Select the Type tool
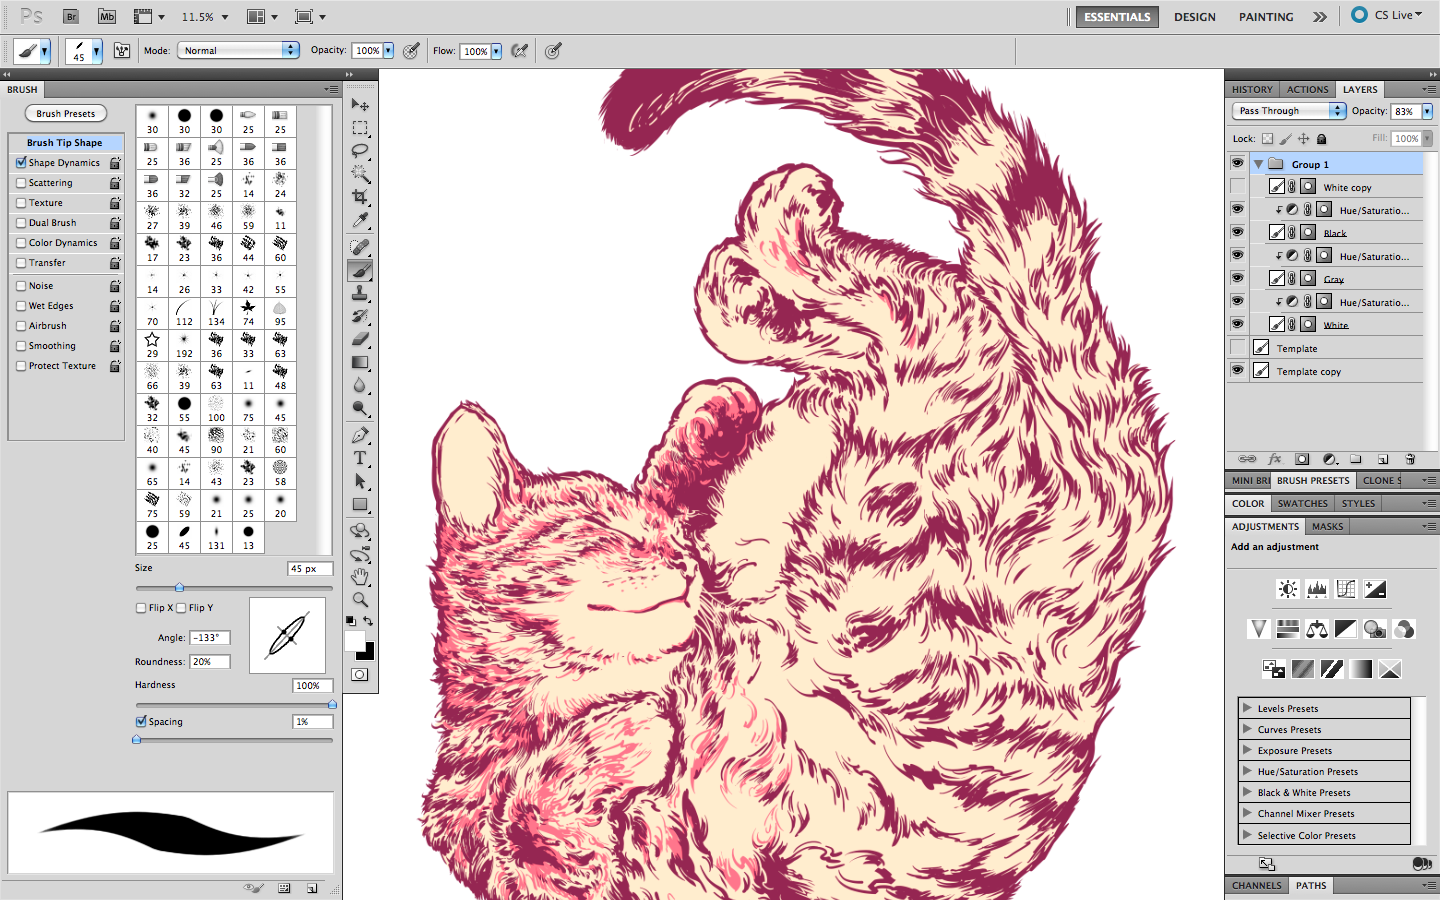 tap(360, 458)
